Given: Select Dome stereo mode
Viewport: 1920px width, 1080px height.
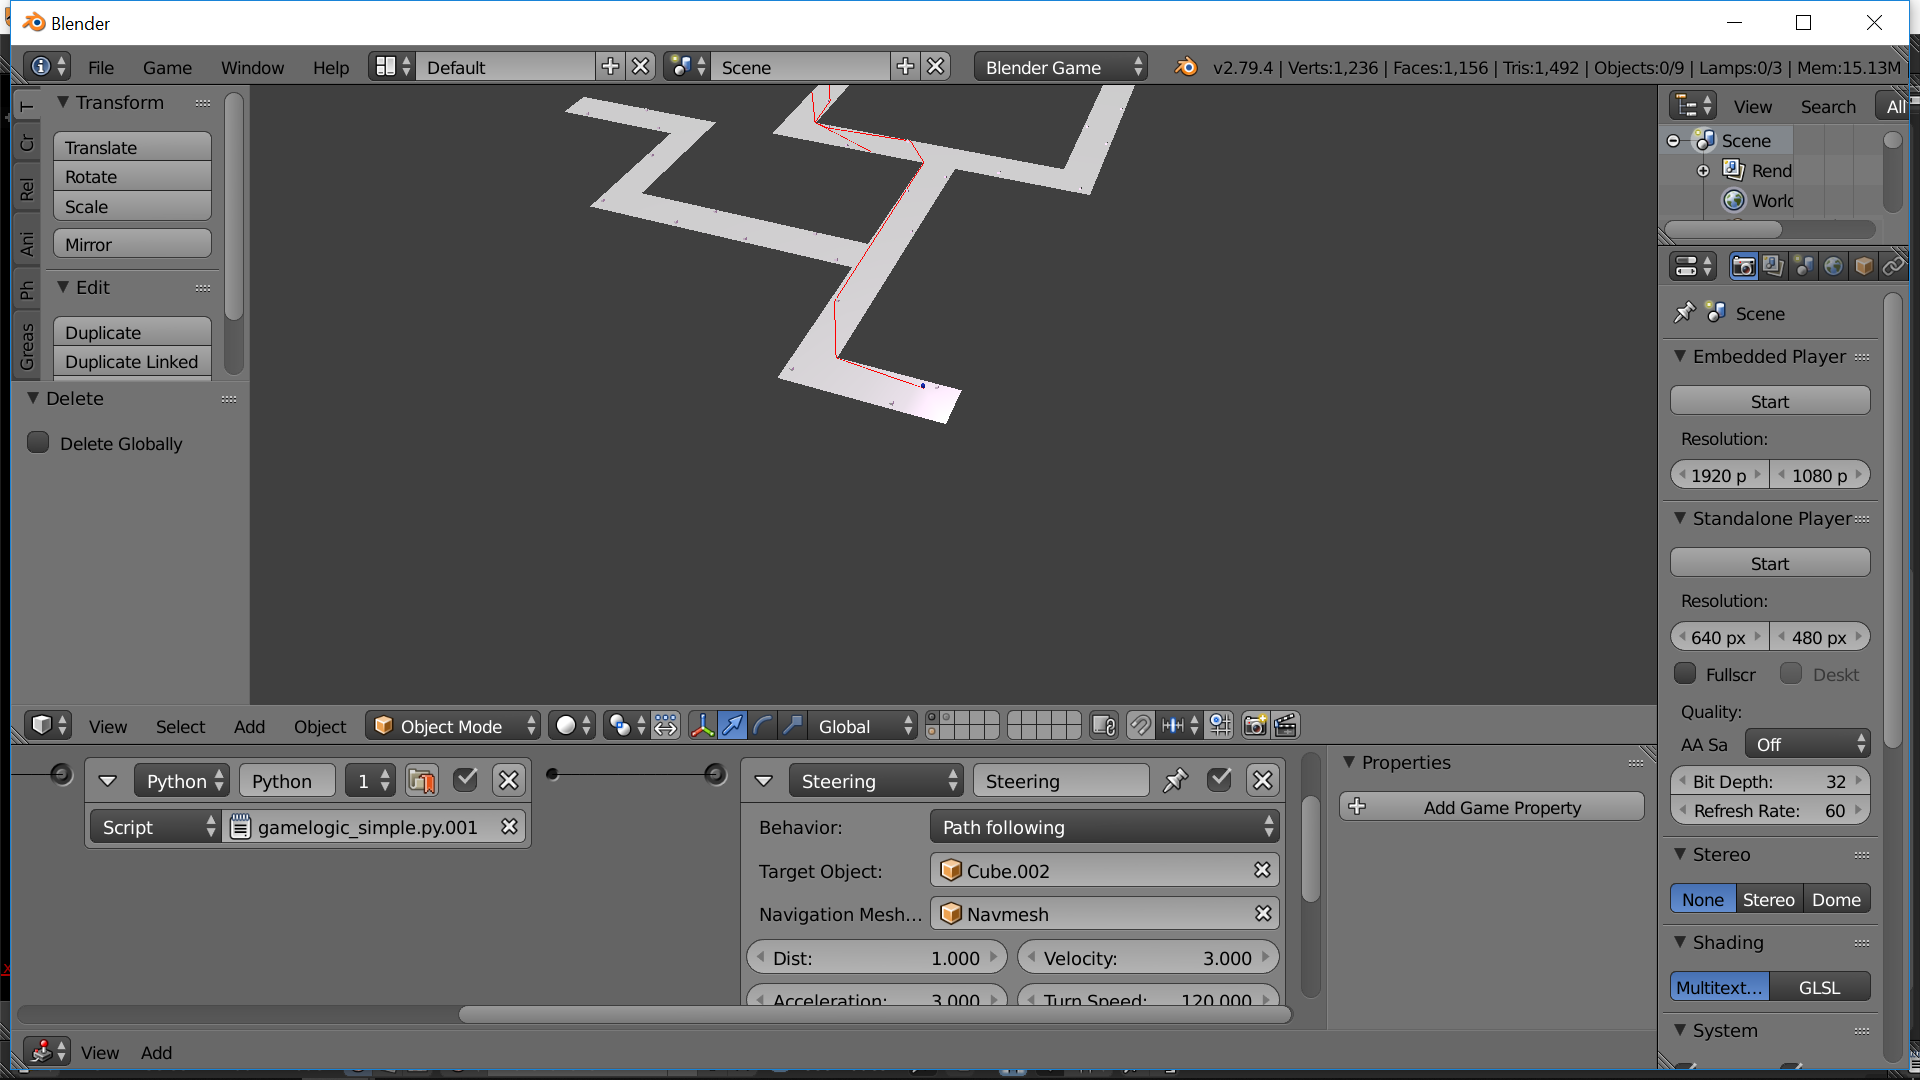Looking at the screenshot, I should [x=1836, y=898].
